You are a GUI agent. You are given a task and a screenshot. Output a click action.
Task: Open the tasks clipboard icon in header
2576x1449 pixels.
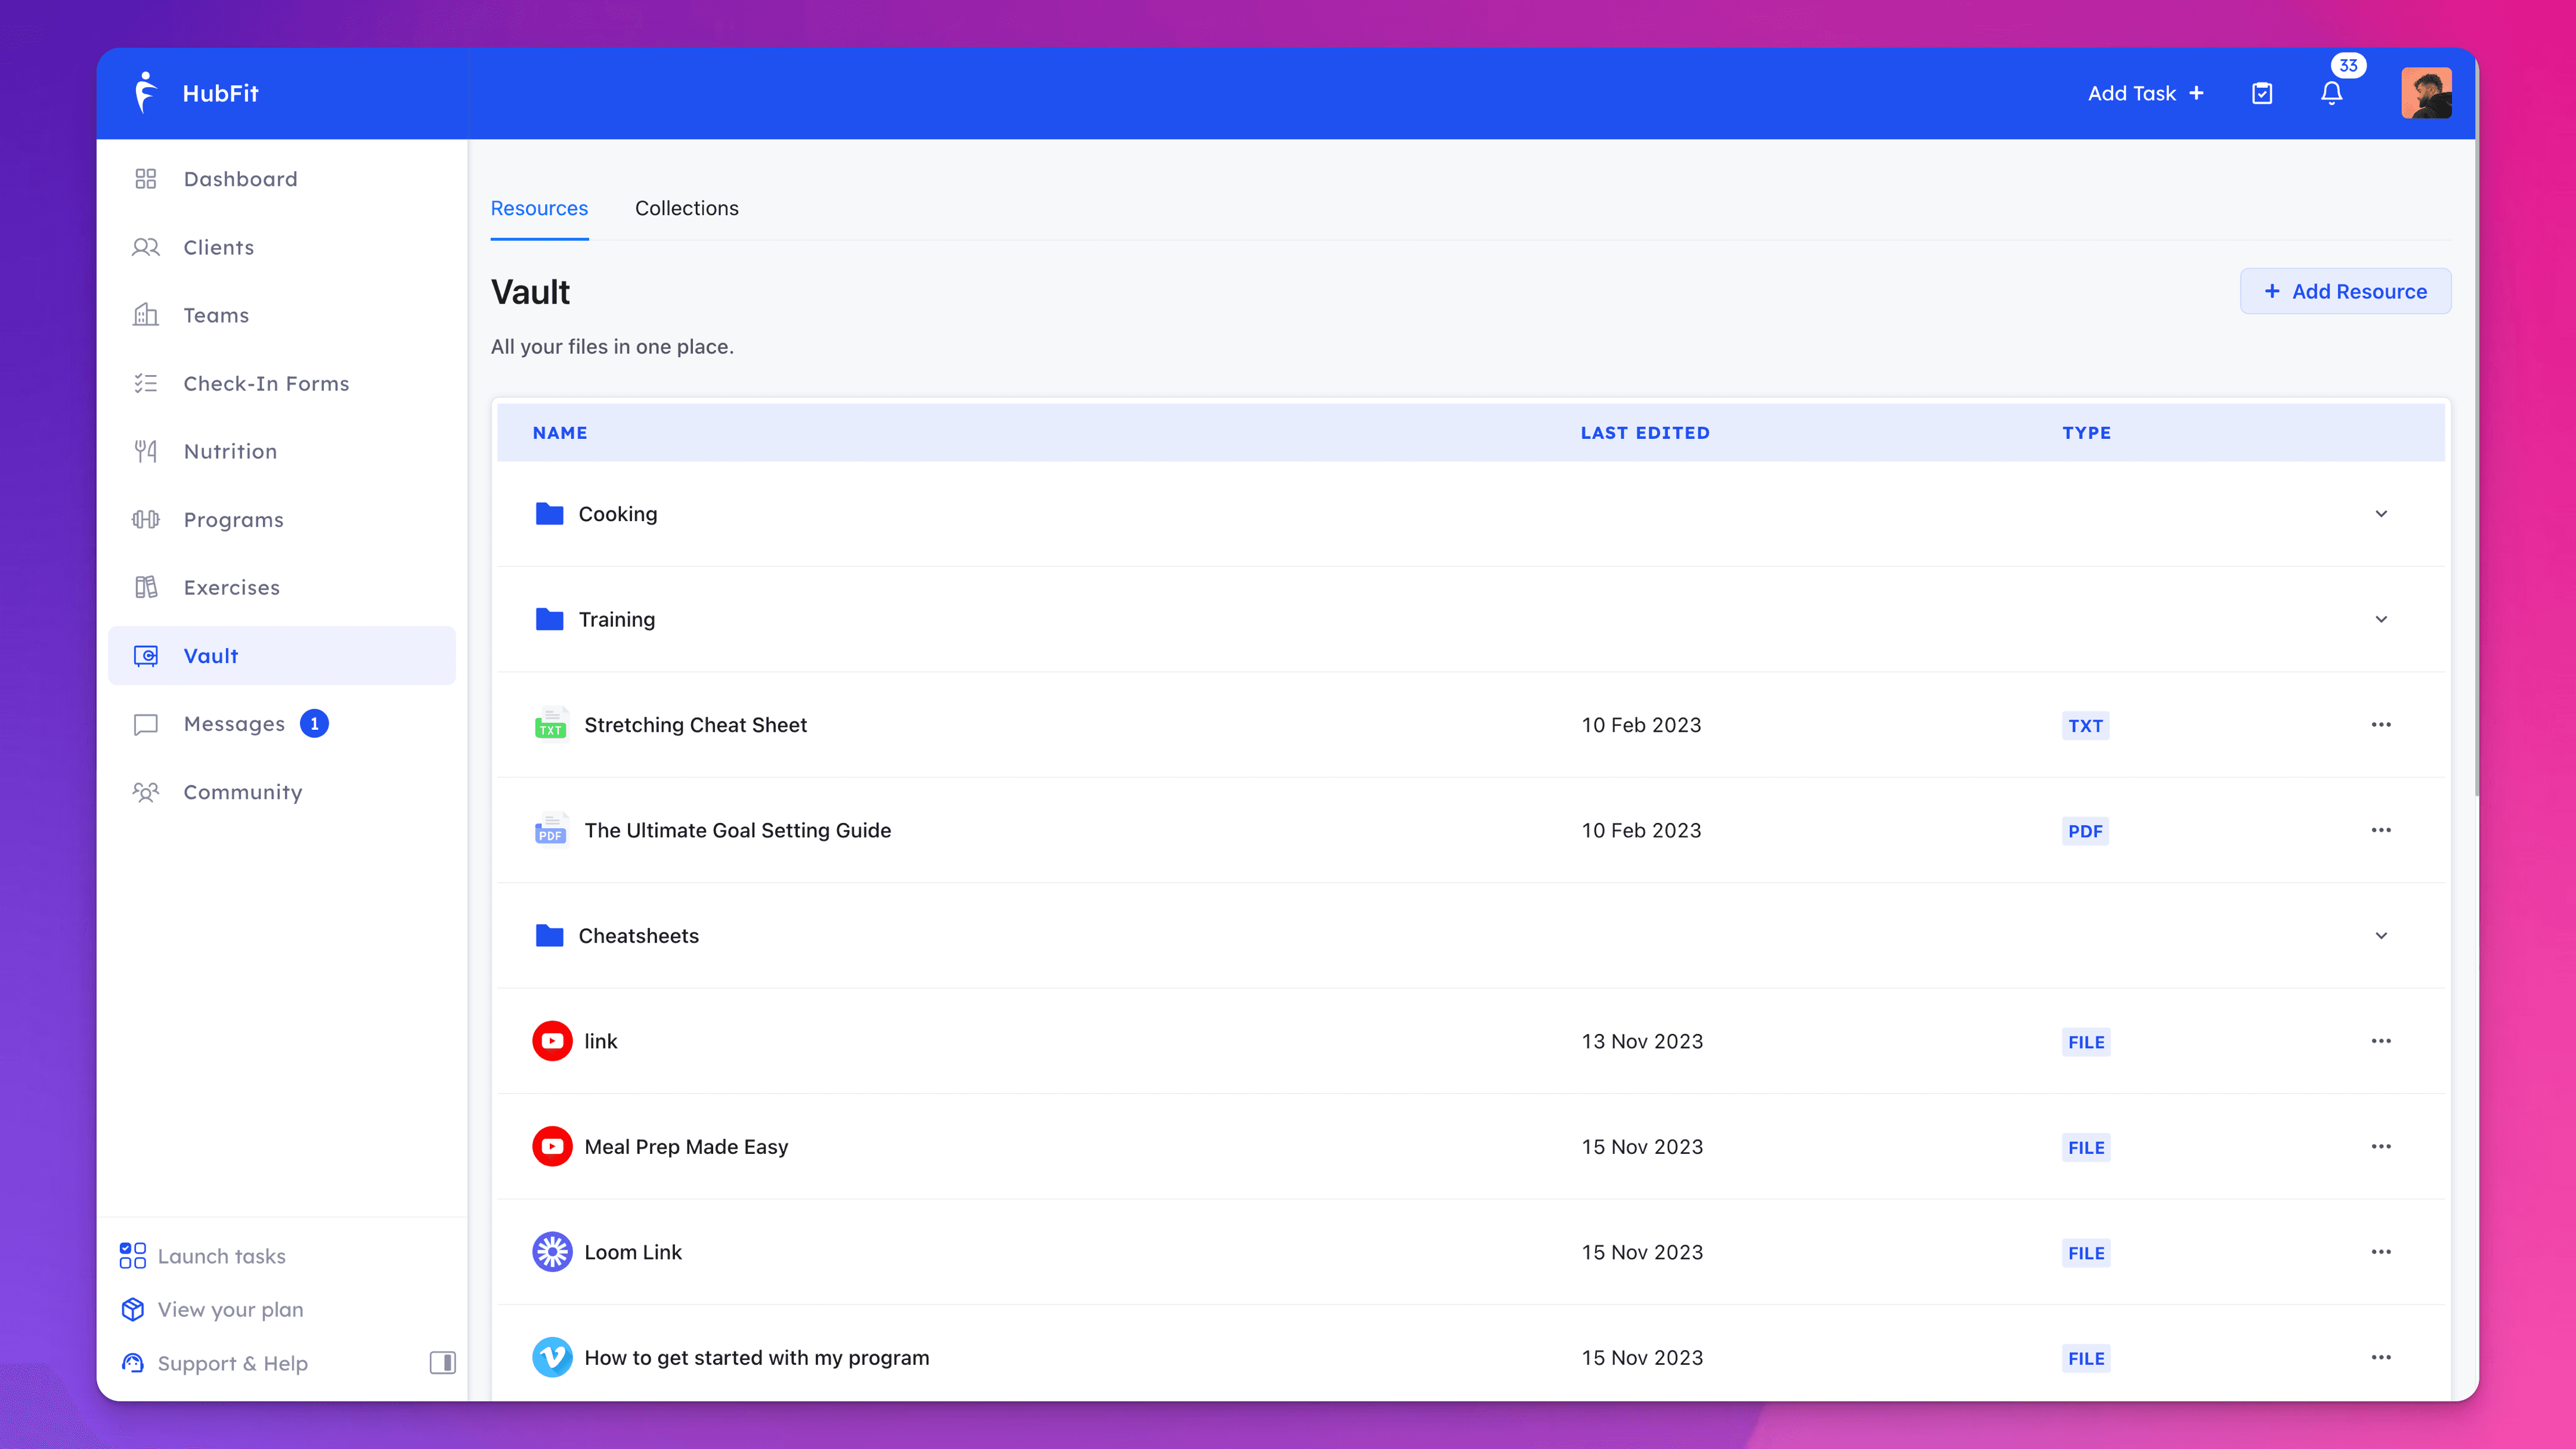pos(2262,93)
